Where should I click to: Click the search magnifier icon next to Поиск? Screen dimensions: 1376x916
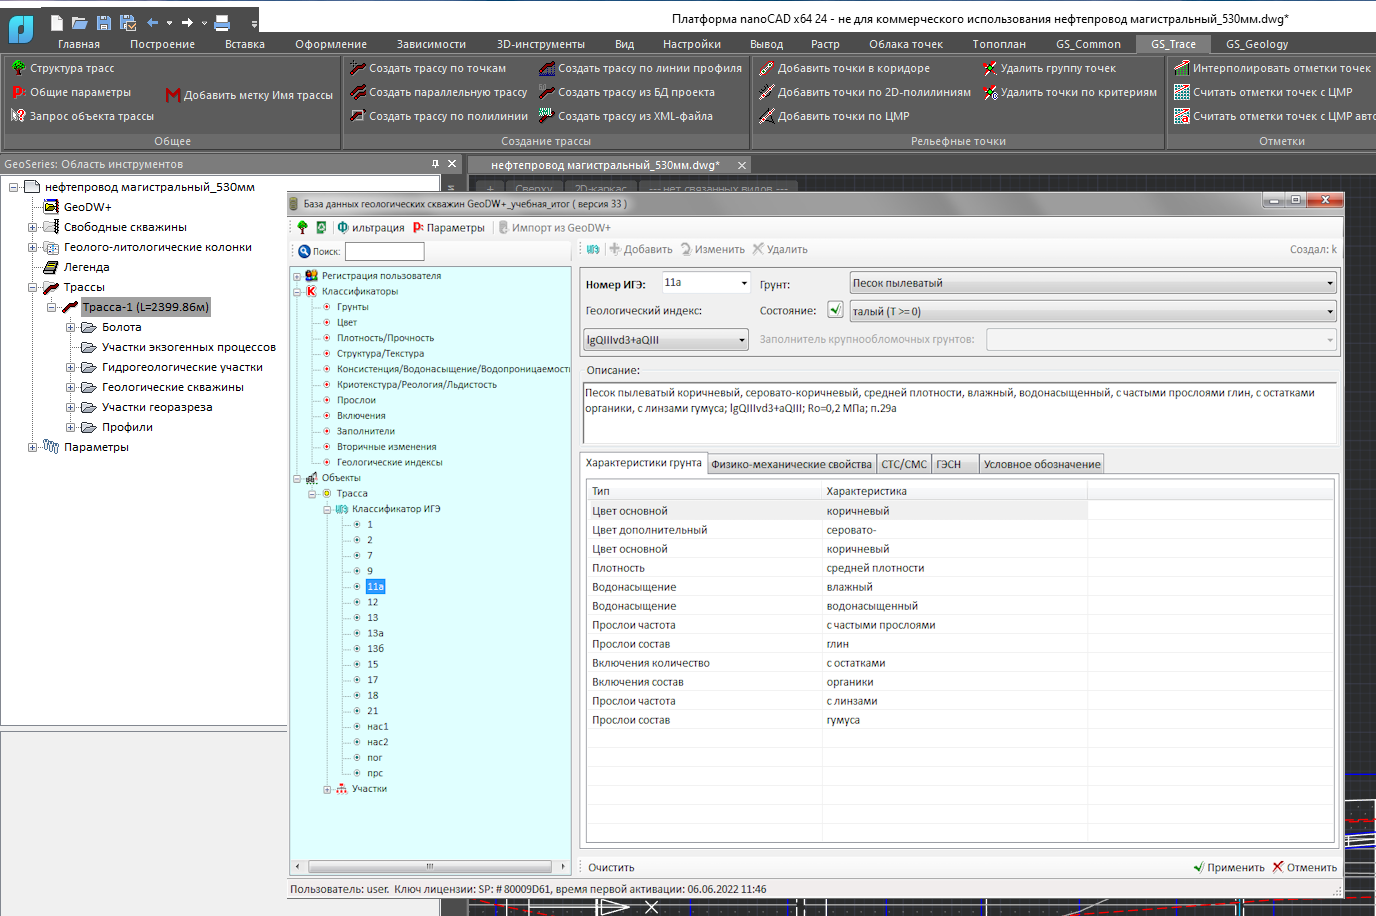point(304,252)
